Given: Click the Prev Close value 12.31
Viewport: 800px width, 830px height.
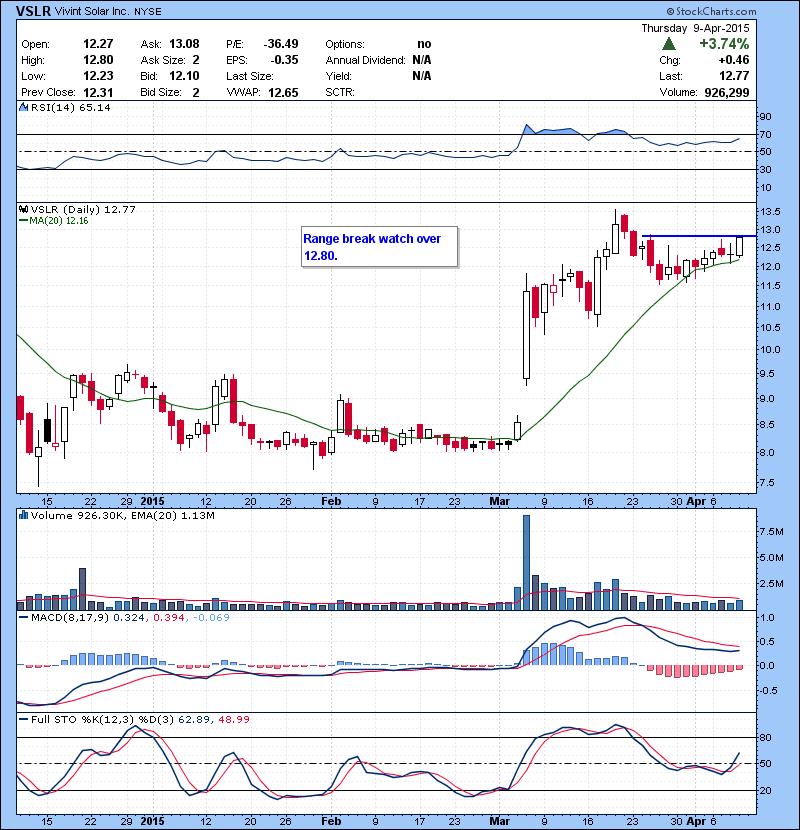Looking at the screenshot, I should coord(98,92).
